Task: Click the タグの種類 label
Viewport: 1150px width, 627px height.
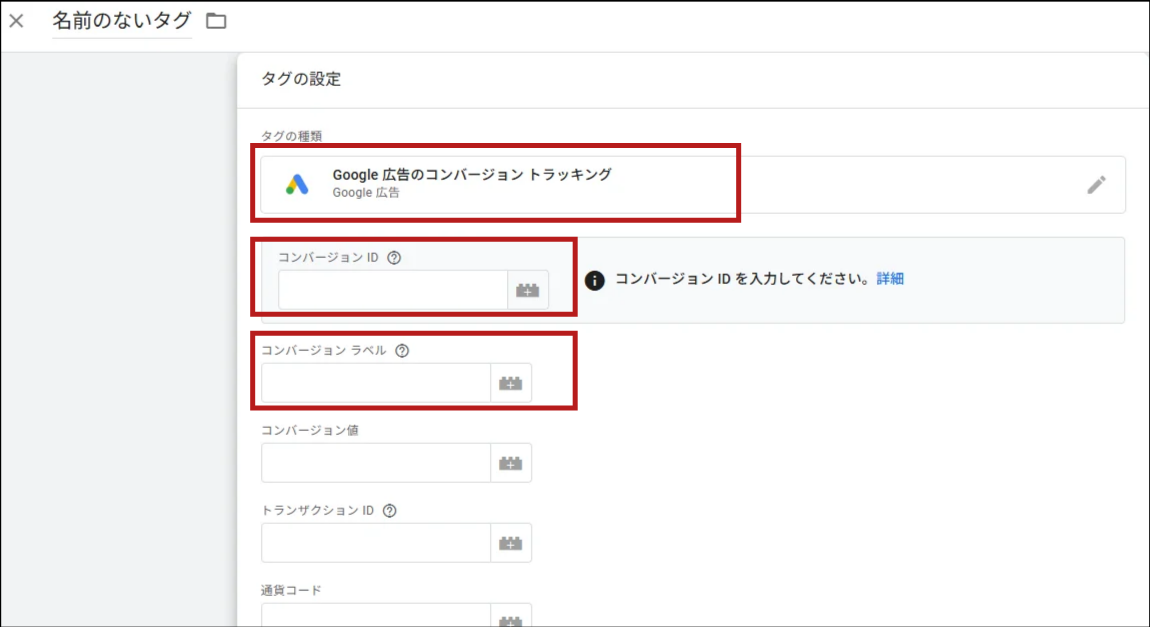Action: tap(291, 136)
